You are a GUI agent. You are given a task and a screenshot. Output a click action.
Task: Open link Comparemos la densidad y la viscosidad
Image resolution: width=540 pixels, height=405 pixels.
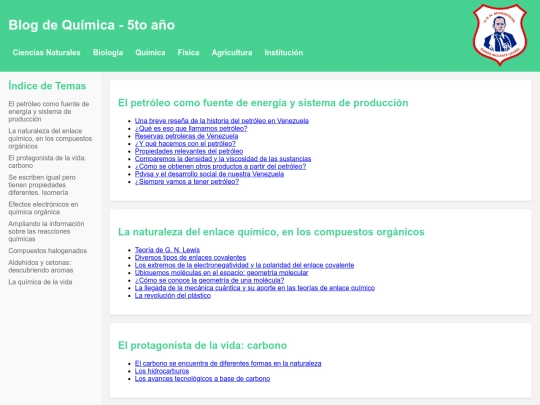coord(223,159)
